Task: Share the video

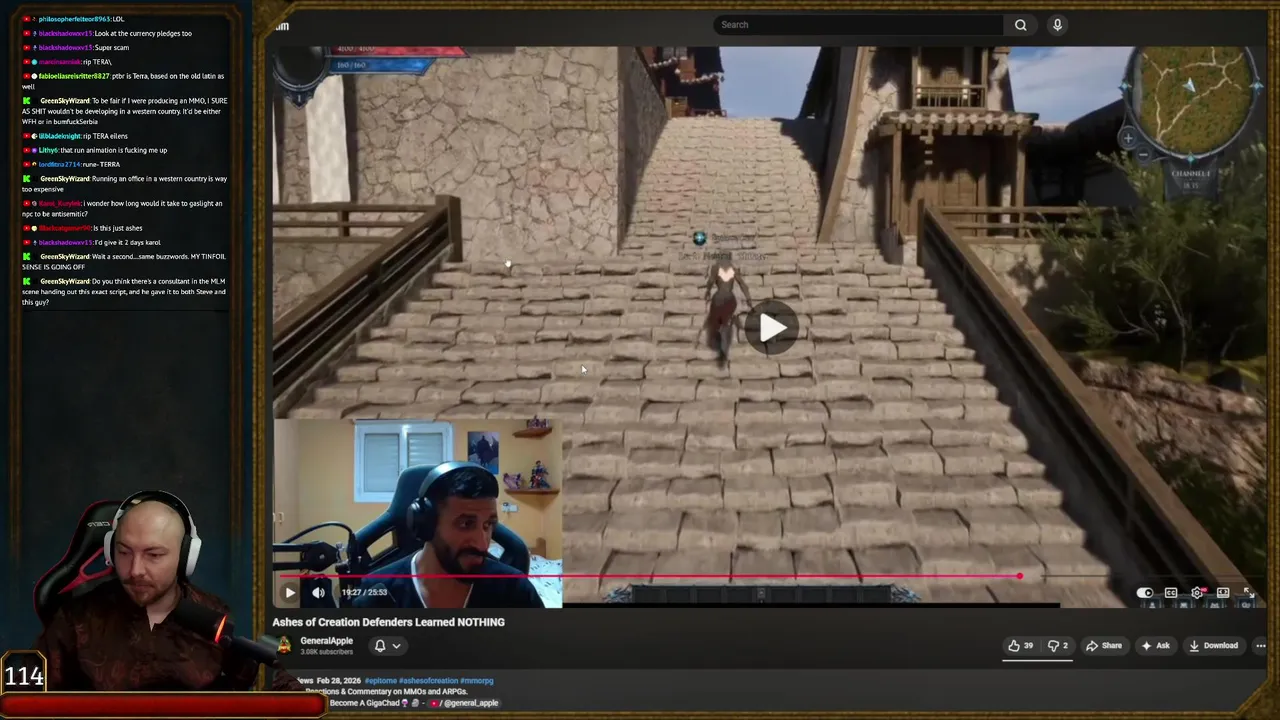Action: (1104, 646)
